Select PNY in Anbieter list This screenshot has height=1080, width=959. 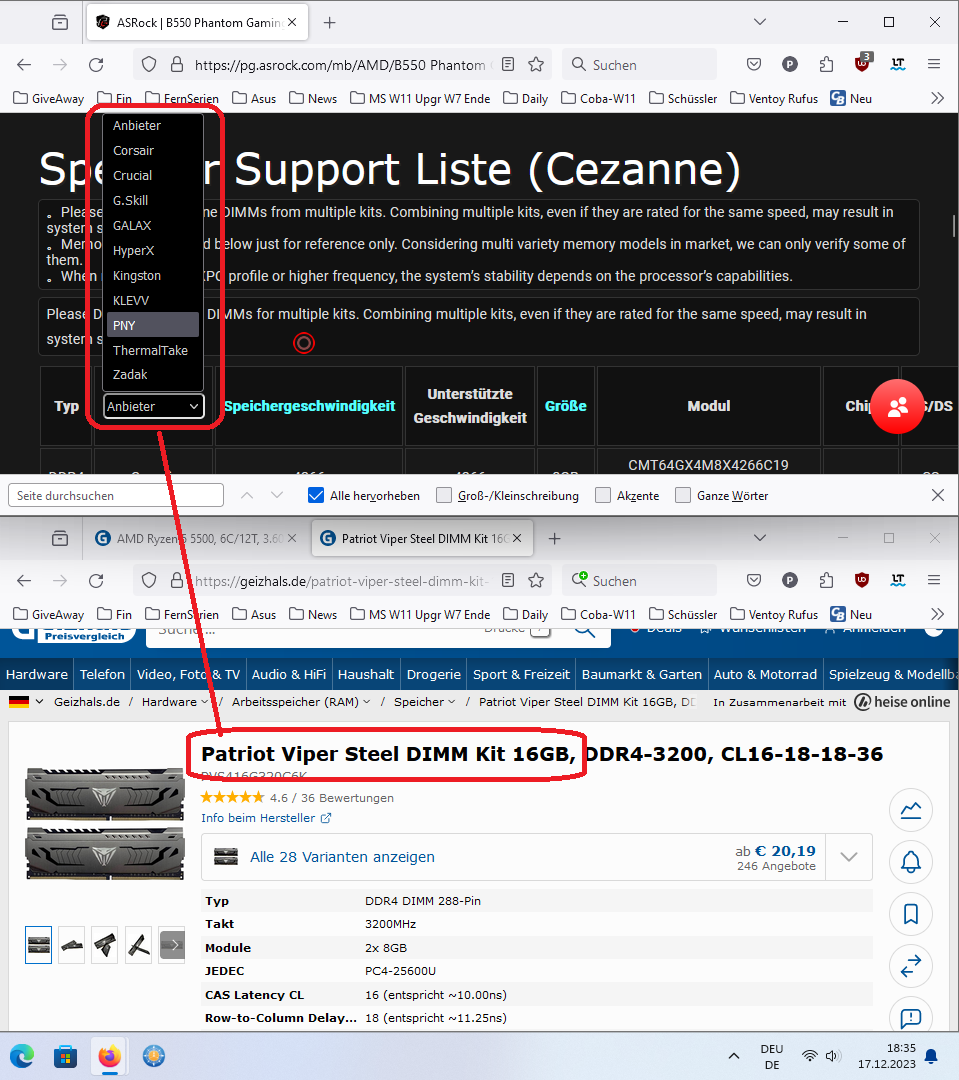pyautogui.click(x=152, y=325)
